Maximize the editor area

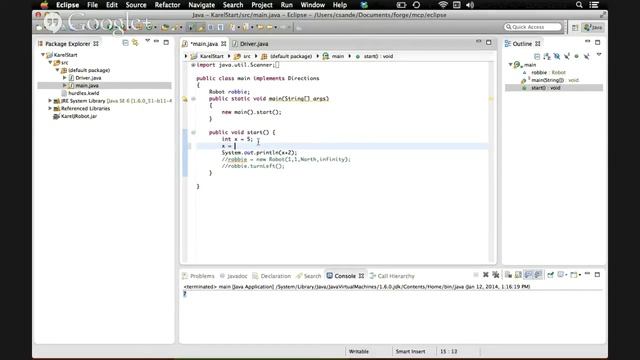tap(489, 42)
